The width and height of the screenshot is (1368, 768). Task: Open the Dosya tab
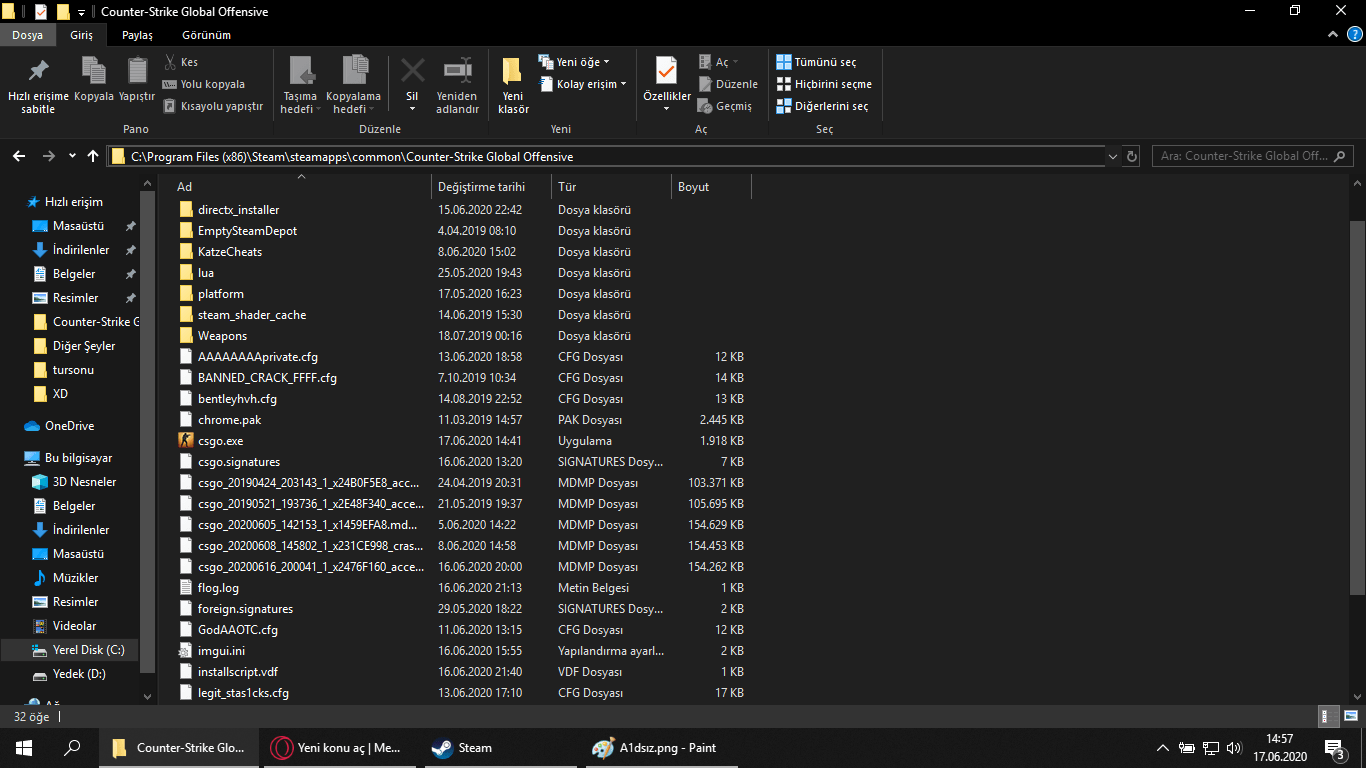[x=27, y=35]
